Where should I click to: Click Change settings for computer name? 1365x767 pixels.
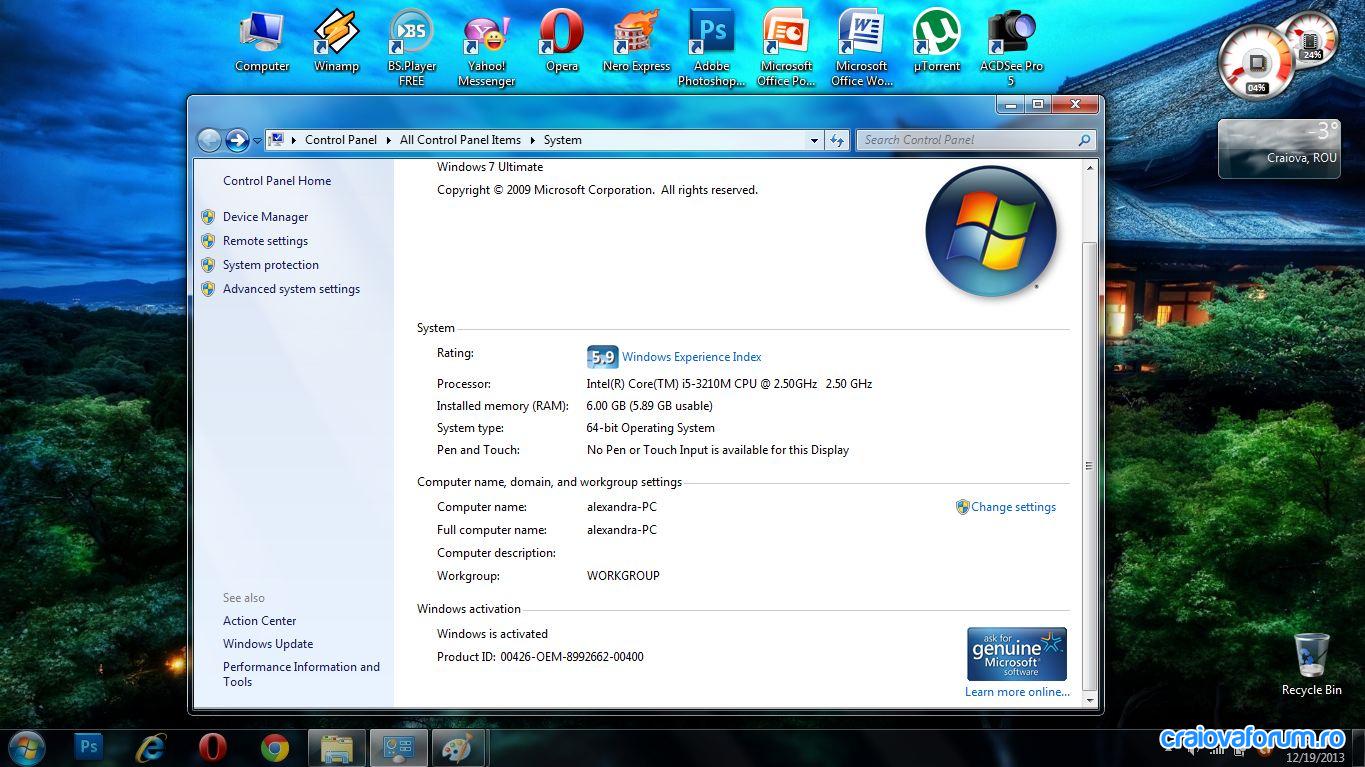pyautogui.click(x=1013, y=507)
